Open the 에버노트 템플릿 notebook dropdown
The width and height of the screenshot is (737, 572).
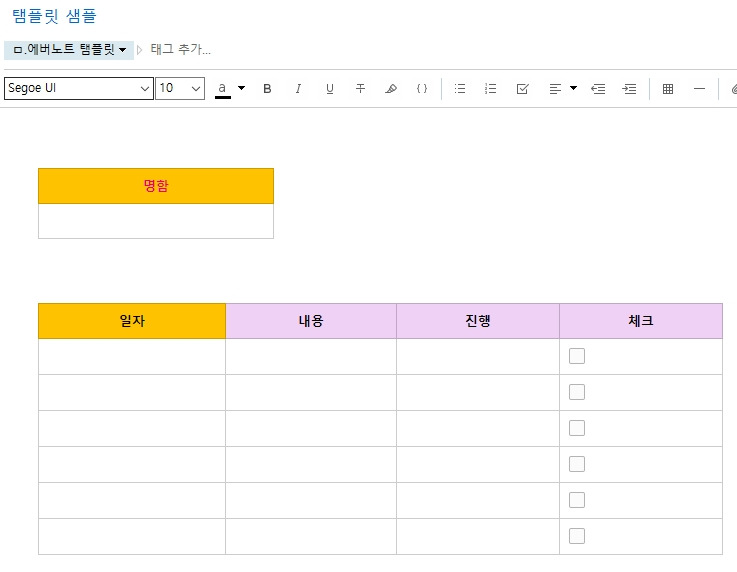(69, 50)
